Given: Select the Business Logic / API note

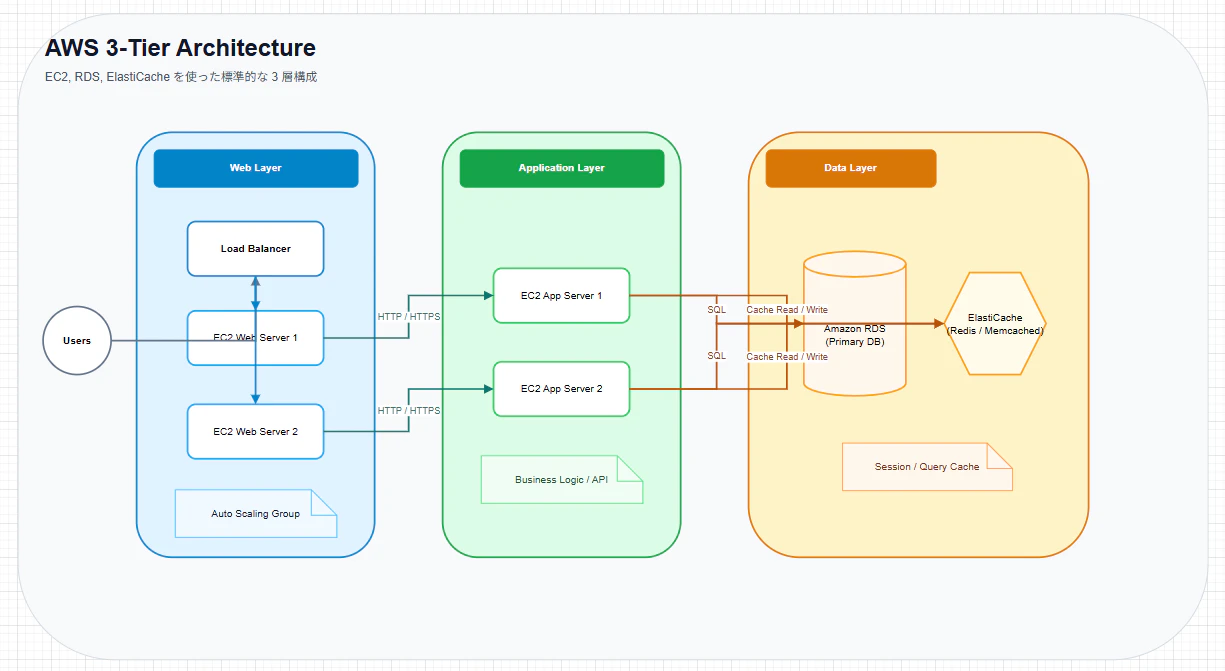Looking at the screenshot, I should coord(562,480).
